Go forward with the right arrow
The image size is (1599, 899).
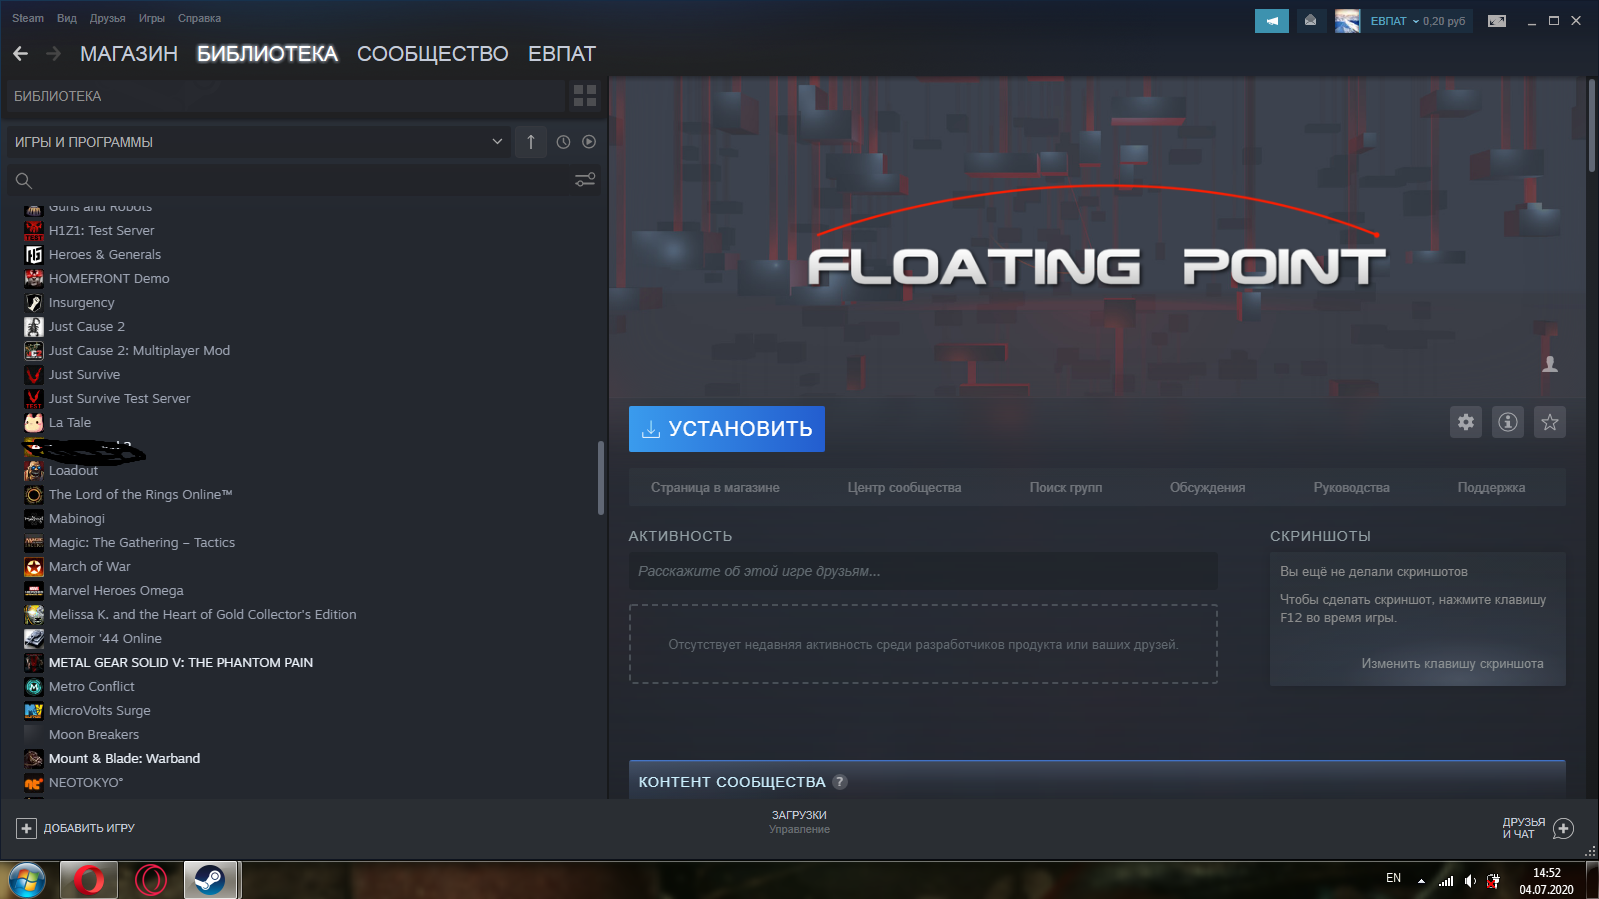(x=54, y=54)
